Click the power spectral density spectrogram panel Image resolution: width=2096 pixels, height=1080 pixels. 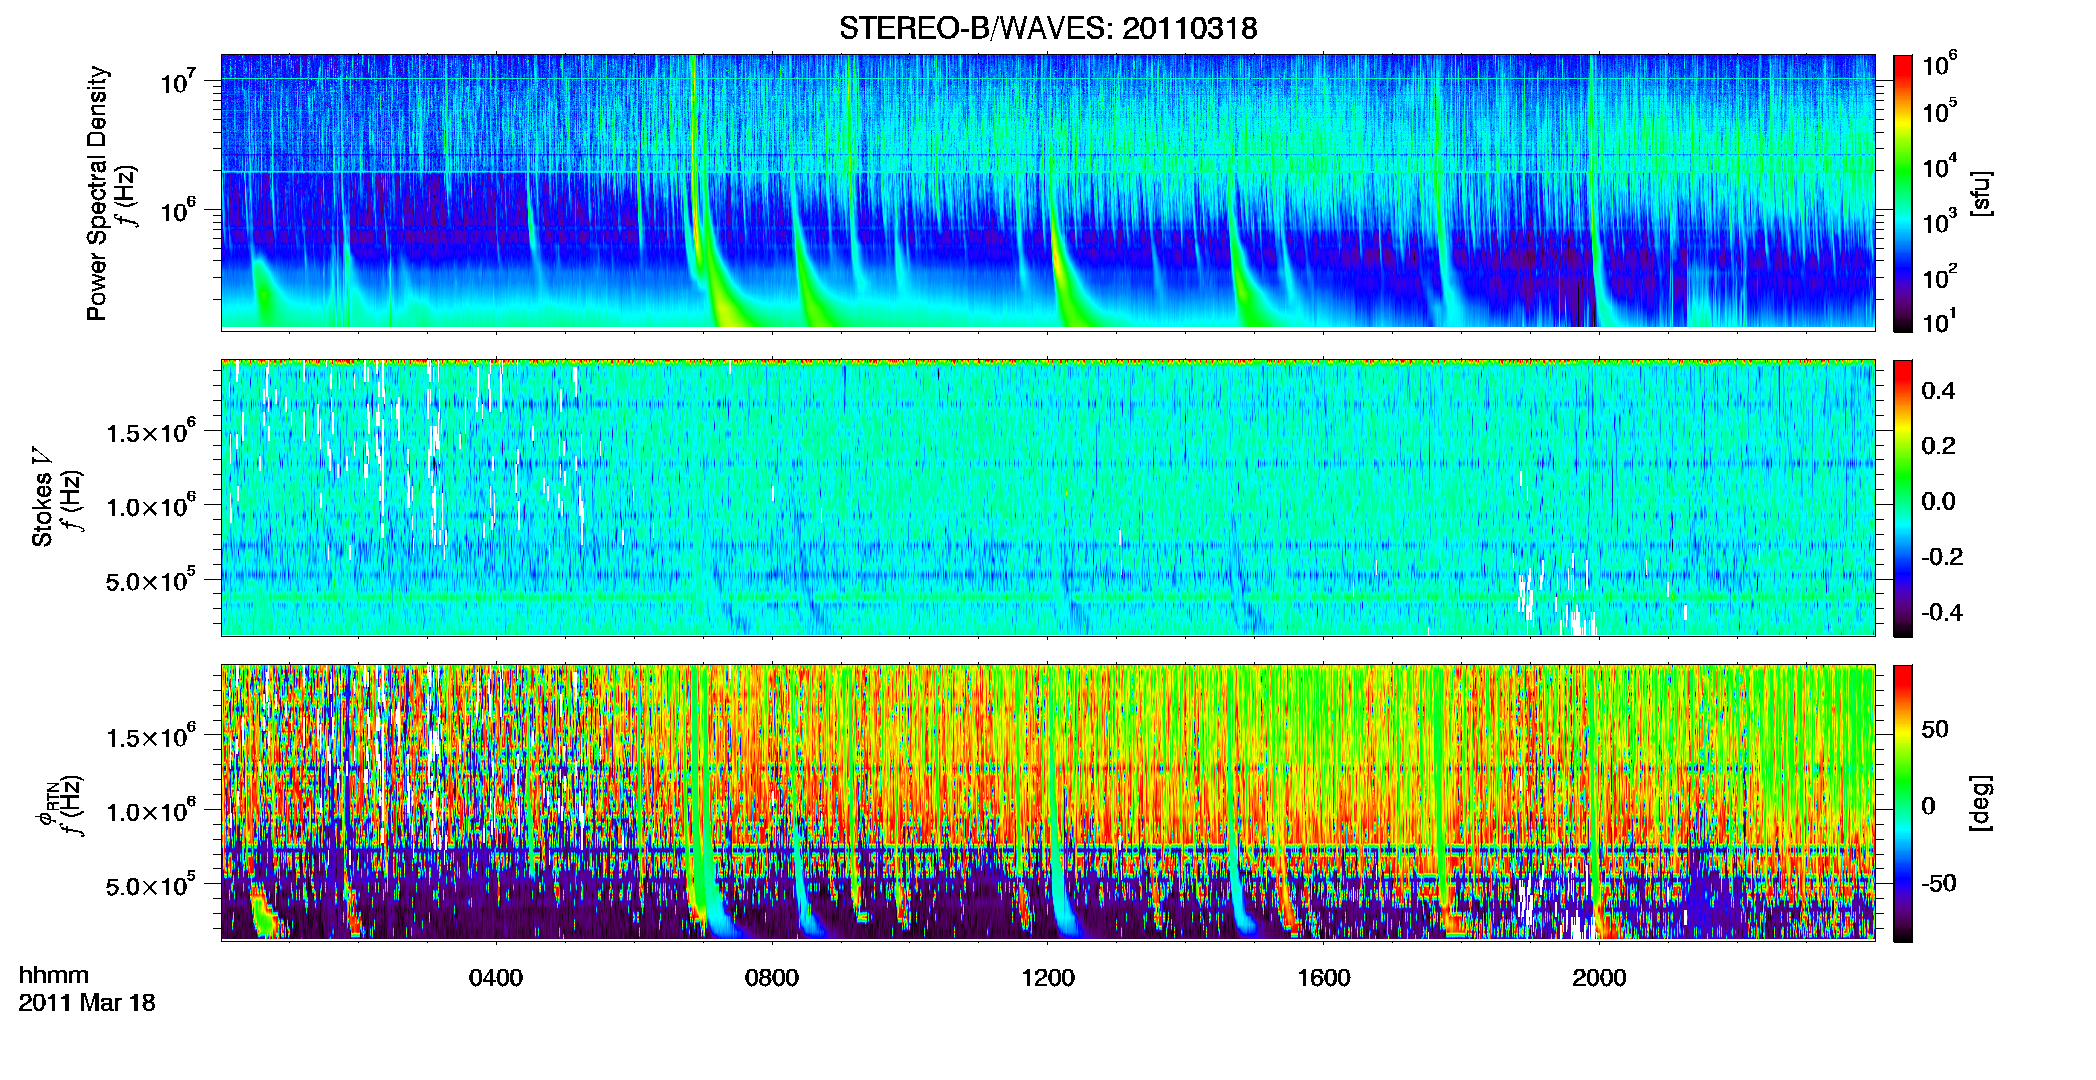pos(1048,192)
